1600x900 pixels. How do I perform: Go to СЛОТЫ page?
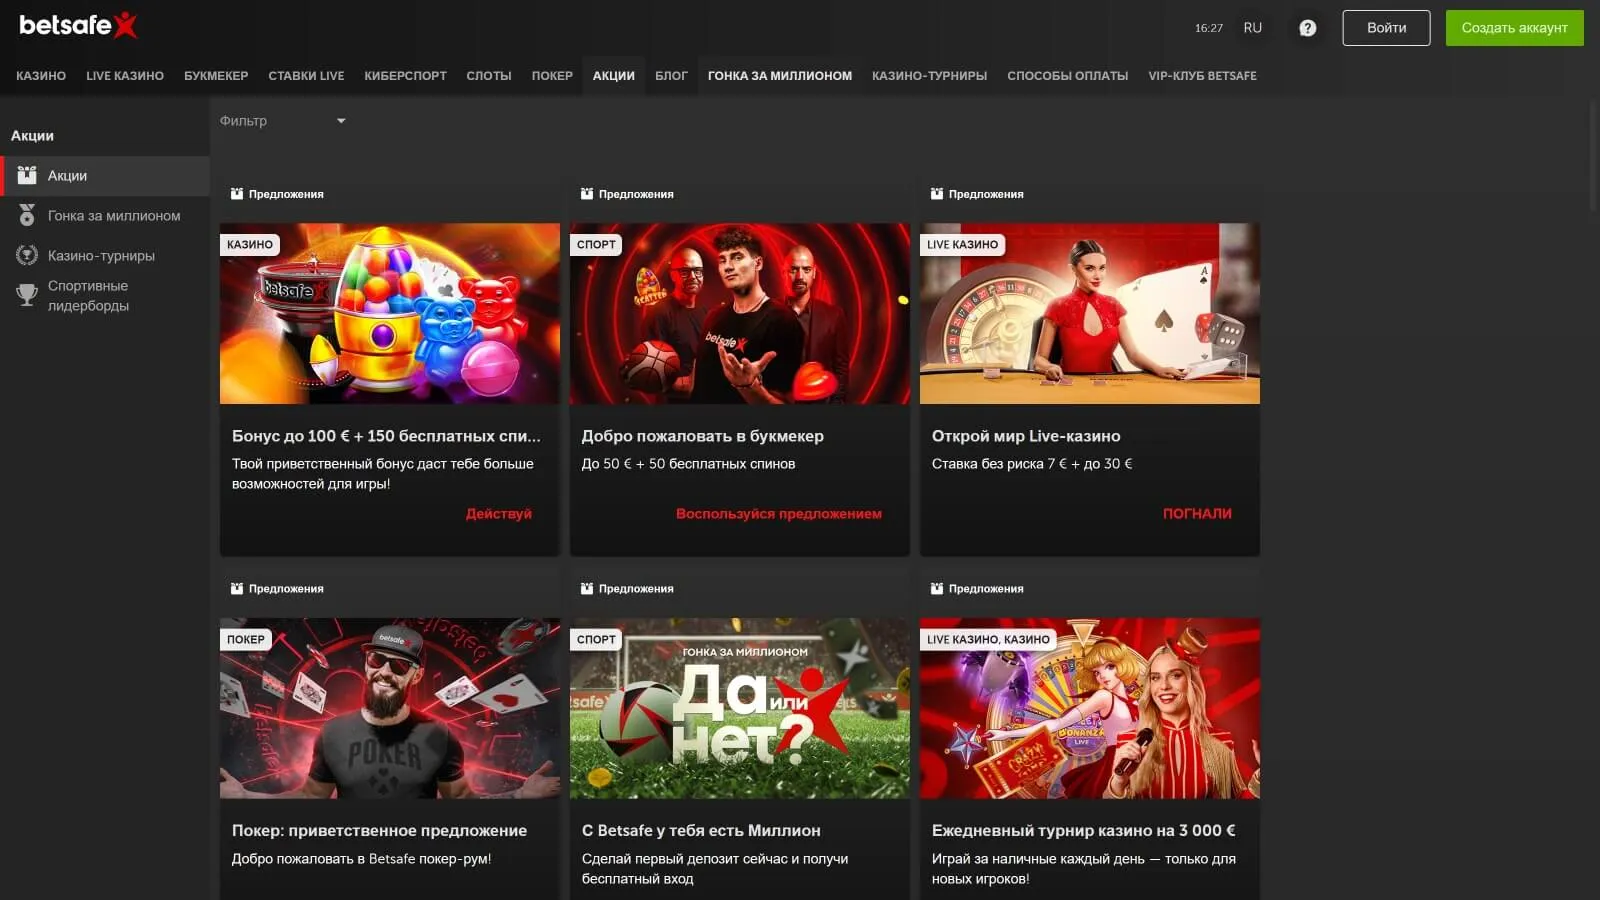click(489, 76)
